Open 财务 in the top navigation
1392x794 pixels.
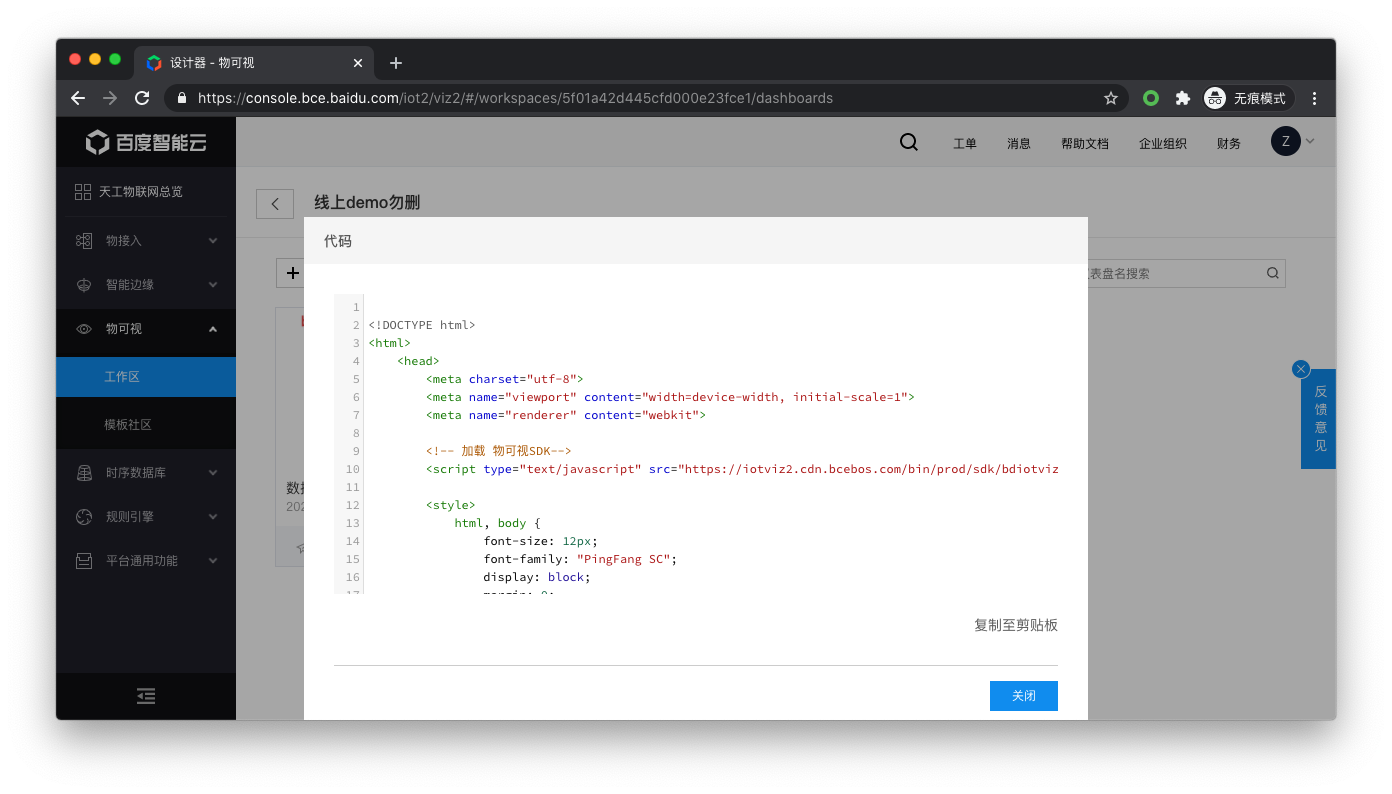[1229, 144]
